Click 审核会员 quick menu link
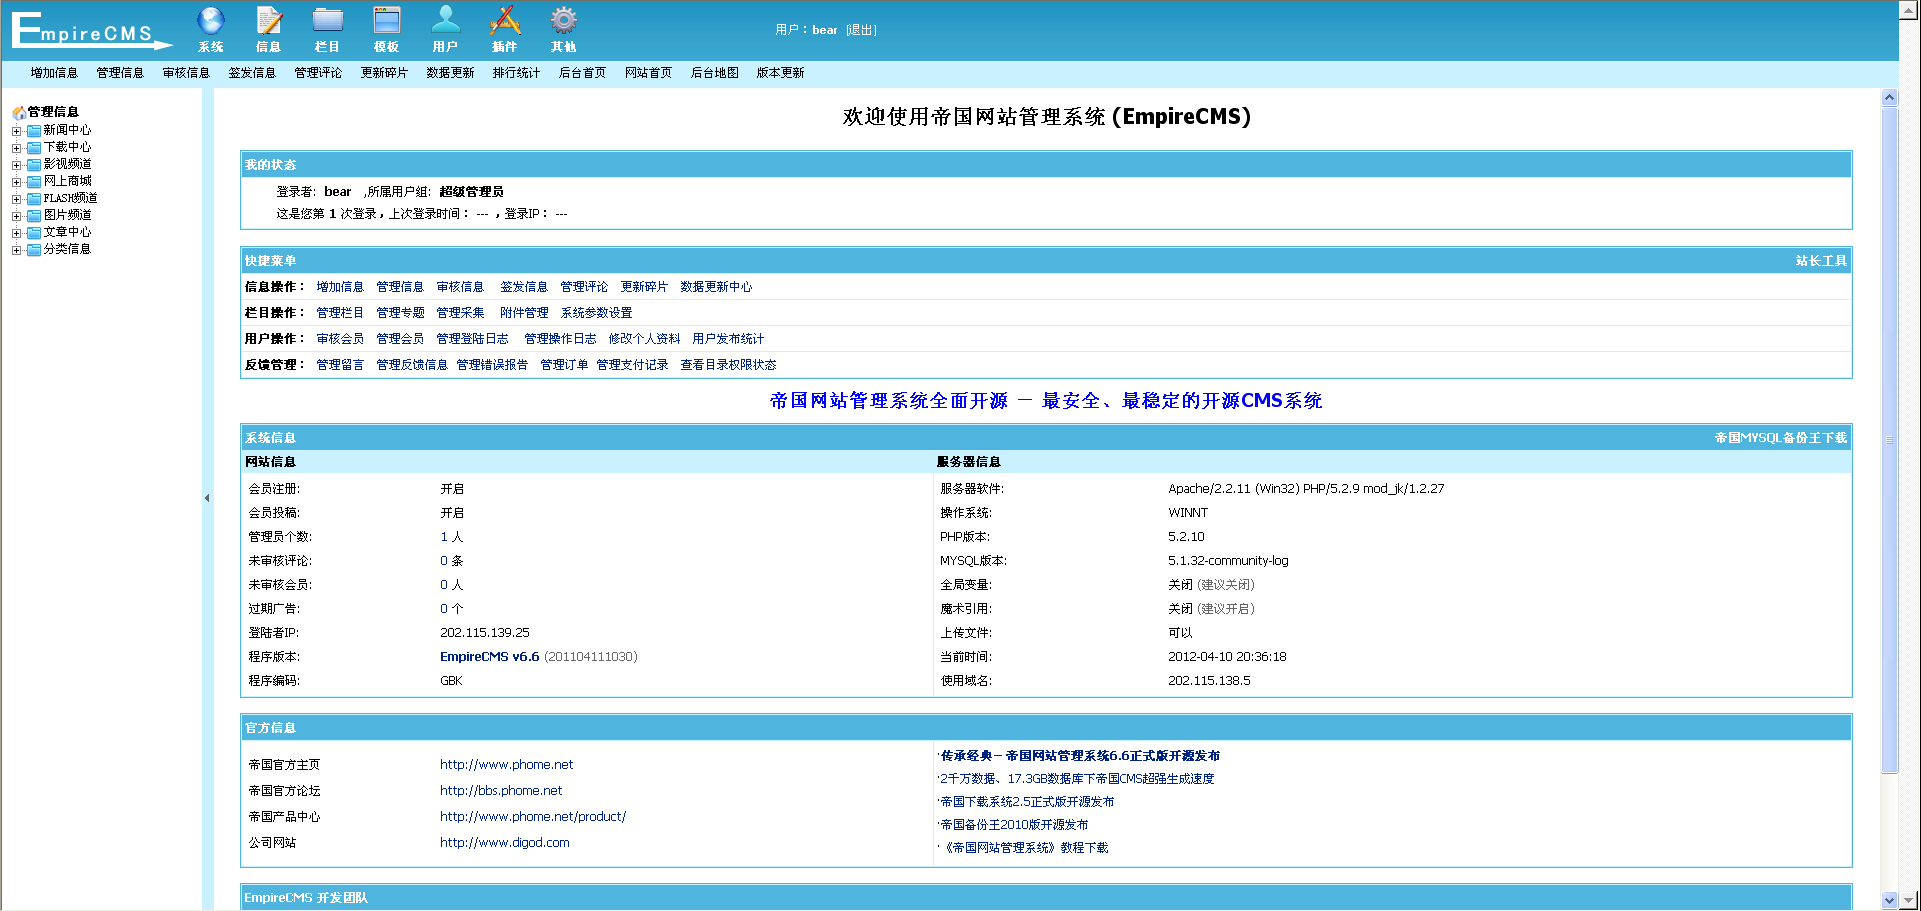The image size is (1921, 911). tap(340, 339)
